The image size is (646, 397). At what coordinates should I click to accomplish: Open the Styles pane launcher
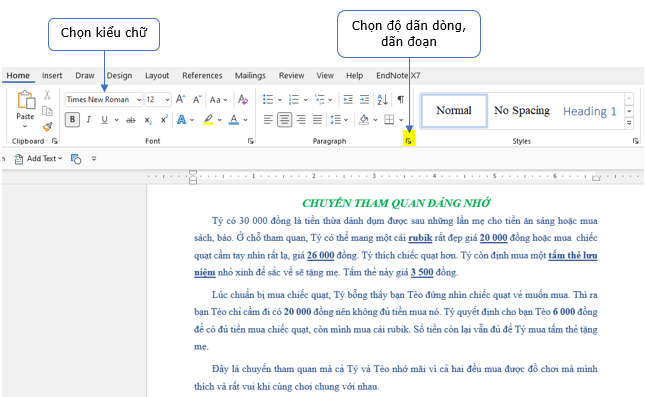pos(635,141)
